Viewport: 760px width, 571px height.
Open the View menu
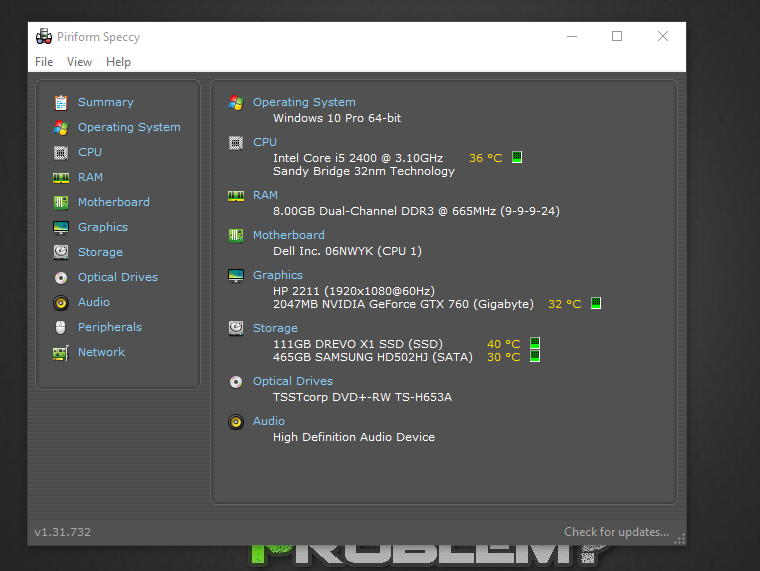[x=79, y=62]
